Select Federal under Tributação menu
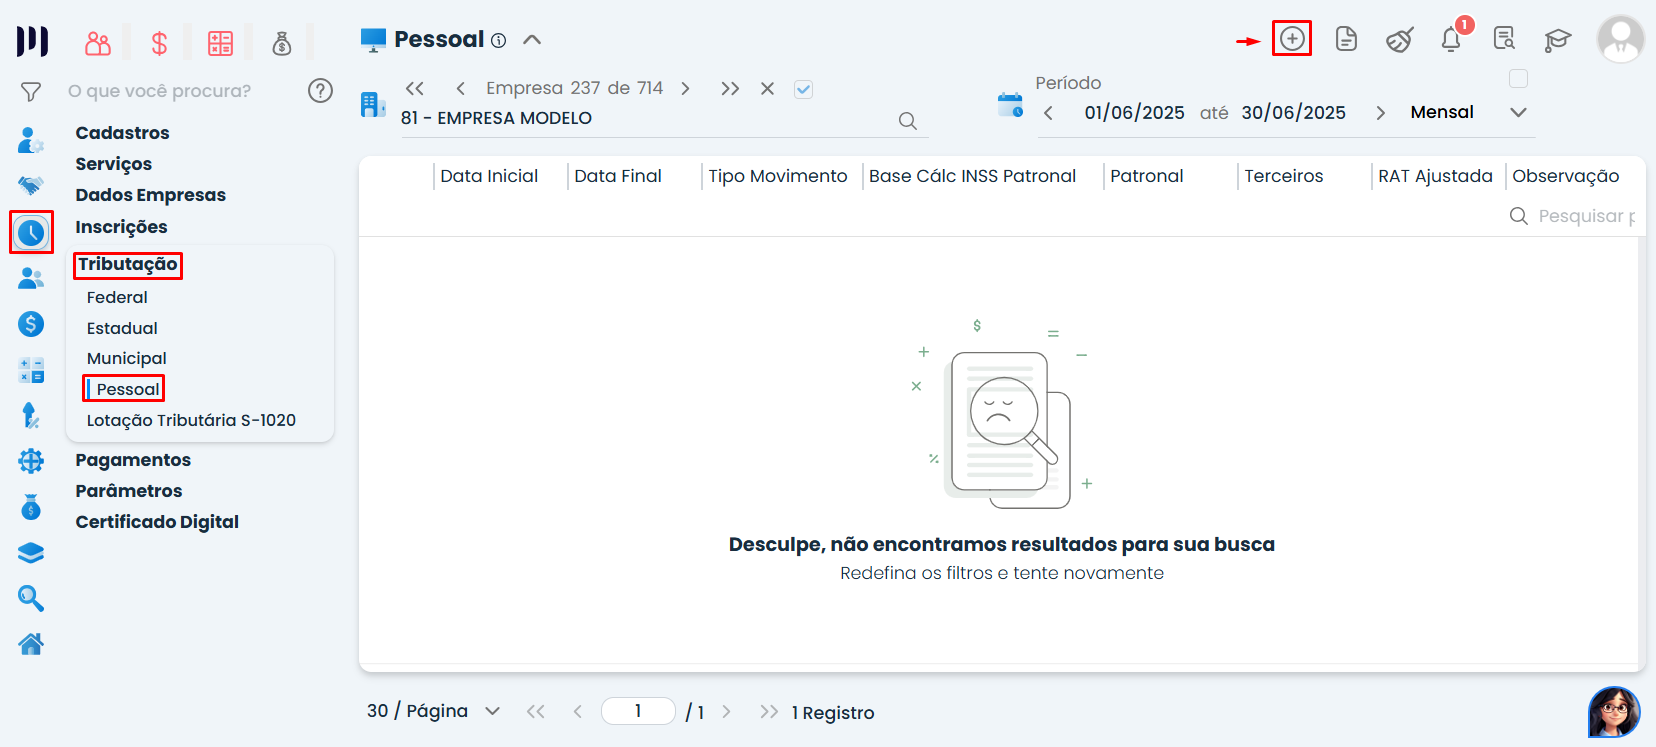Viewport: 1656px width, 747px height. 117,297
